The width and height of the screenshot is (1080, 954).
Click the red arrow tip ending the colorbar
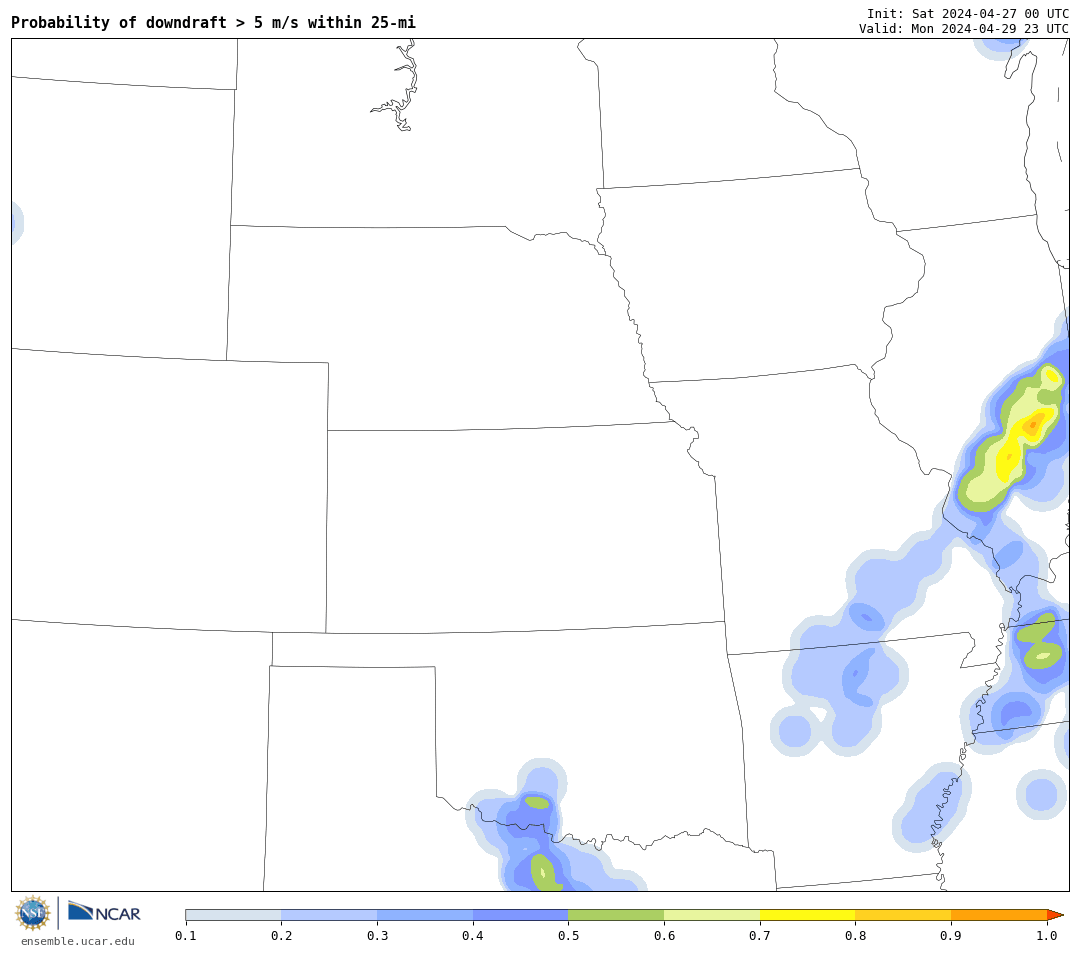tap(1055, 915)
